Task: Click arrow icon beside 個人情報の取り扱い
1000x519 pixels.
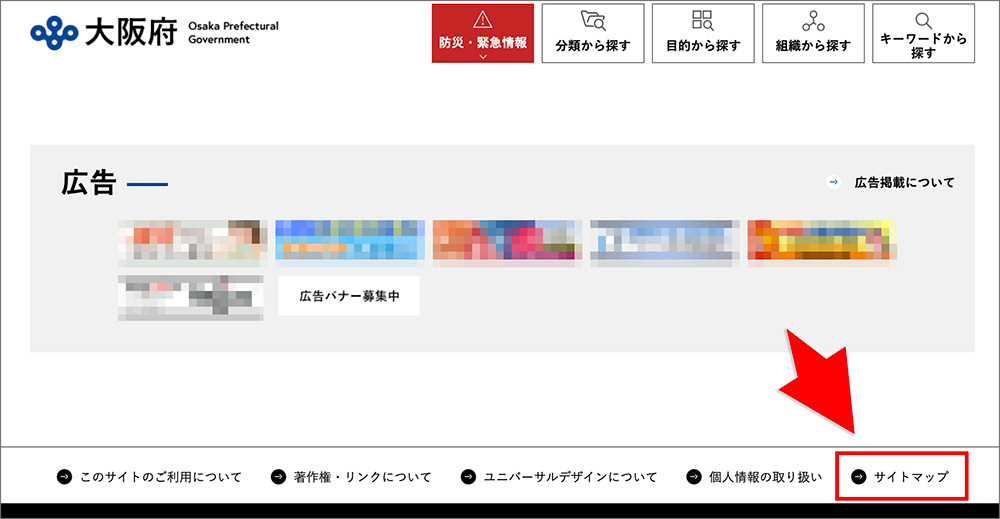Action: coord(693,477)
